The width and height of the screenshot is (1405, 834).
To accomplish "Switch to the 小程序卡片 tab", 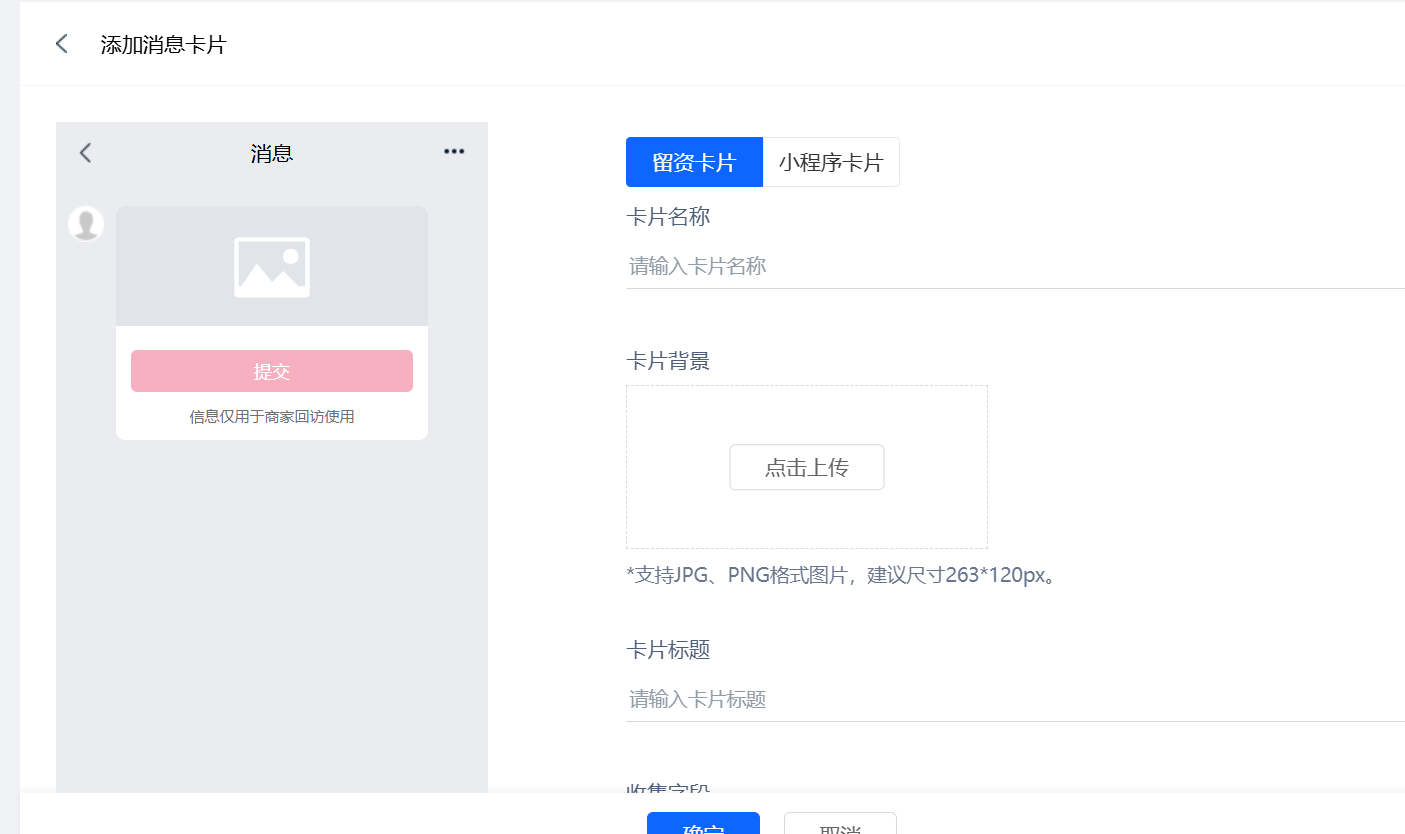I will (x=831, y=163).
